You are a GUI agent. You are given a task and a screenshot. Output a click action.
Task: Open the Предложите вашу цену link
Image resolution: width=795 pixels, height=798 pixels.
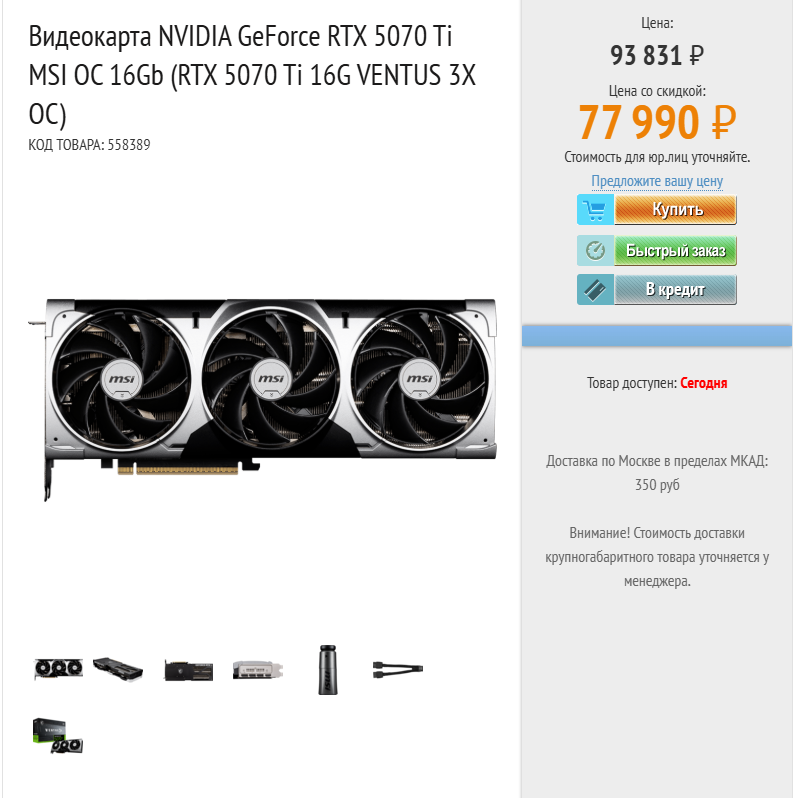point(657,181)
